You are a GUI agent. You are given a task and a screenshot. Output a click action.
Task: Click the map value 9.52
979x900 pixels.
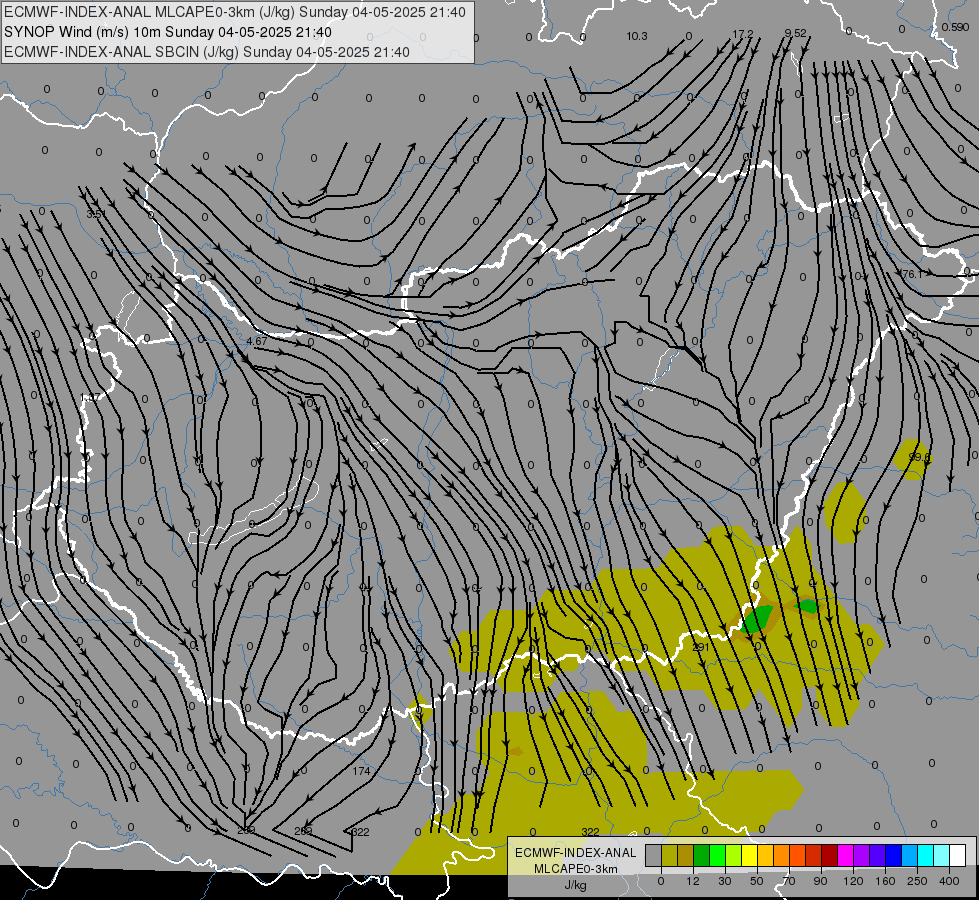tap(795, 33)
